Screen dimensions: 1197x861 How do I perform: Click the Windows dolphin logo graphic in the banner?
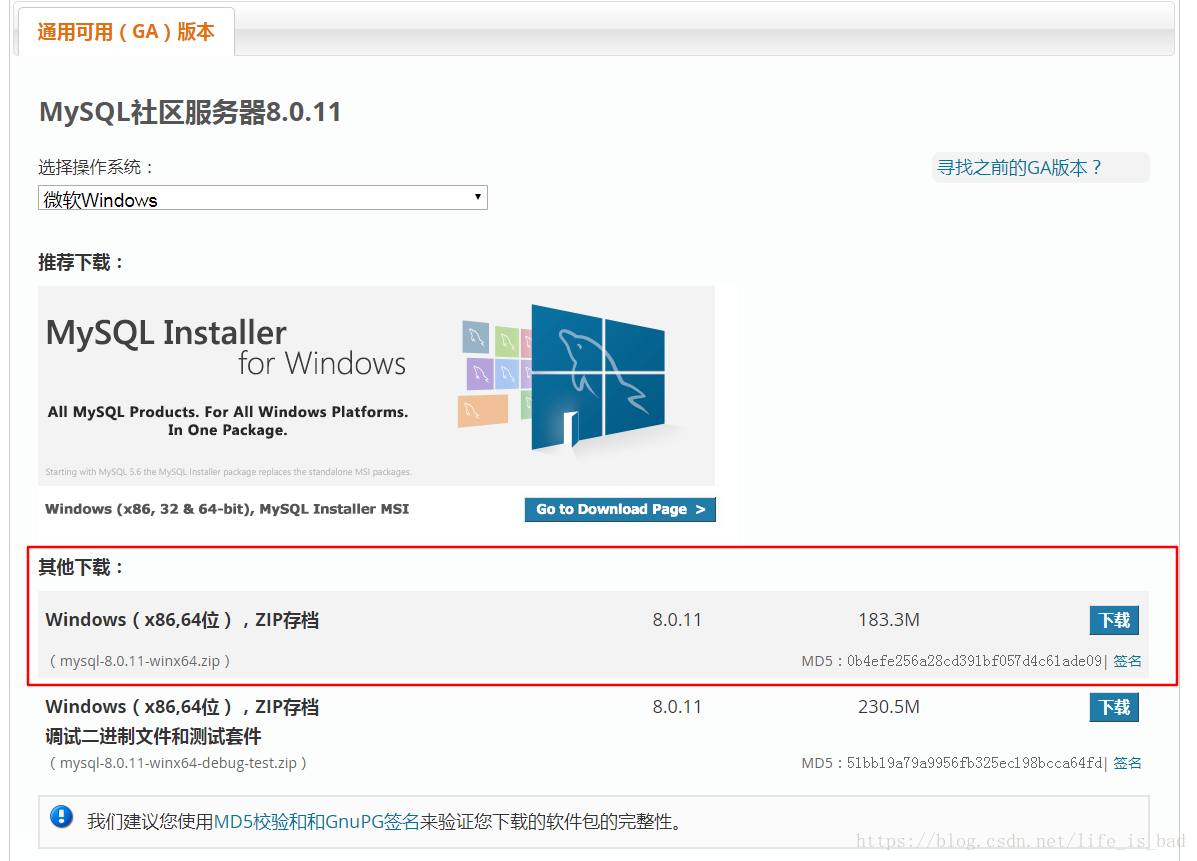click(x=598, y=378)
